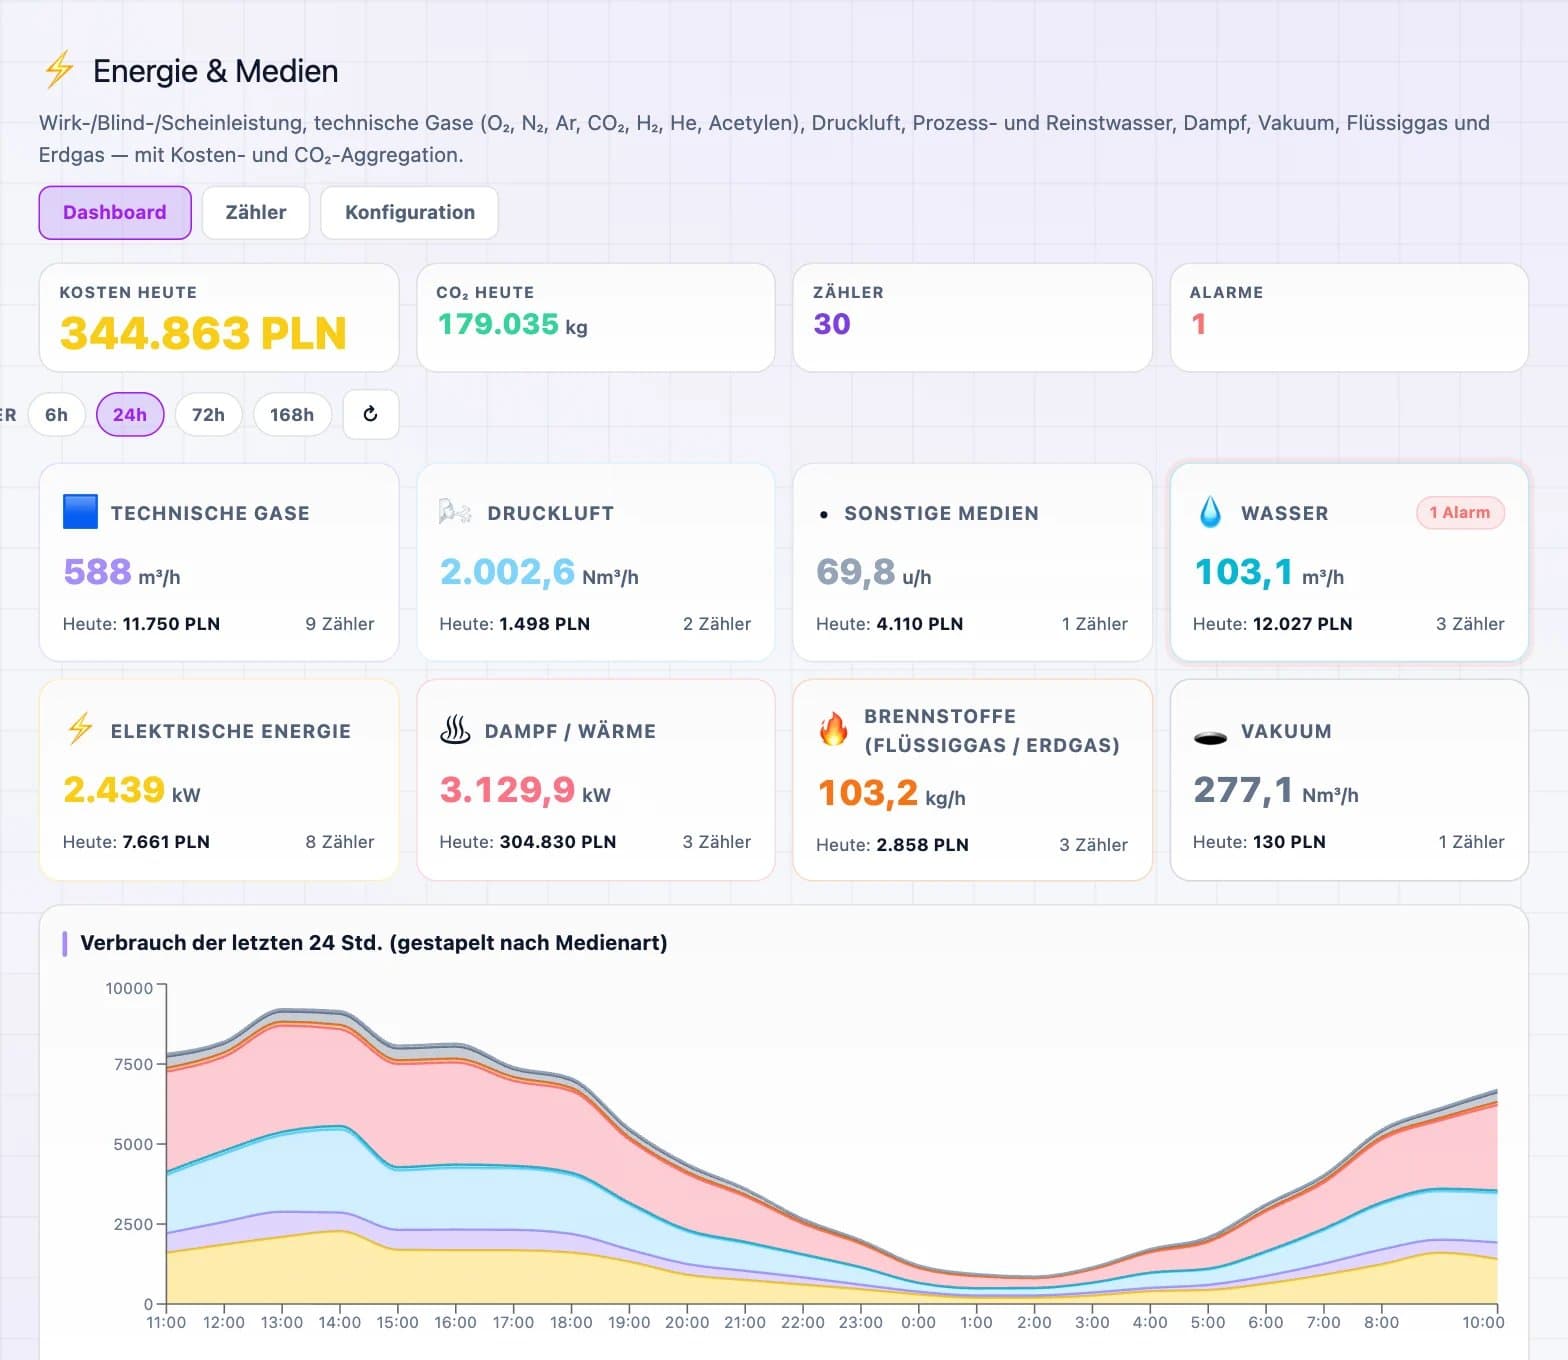Click the refresh icon next to 168h

(x=371, y=414)
